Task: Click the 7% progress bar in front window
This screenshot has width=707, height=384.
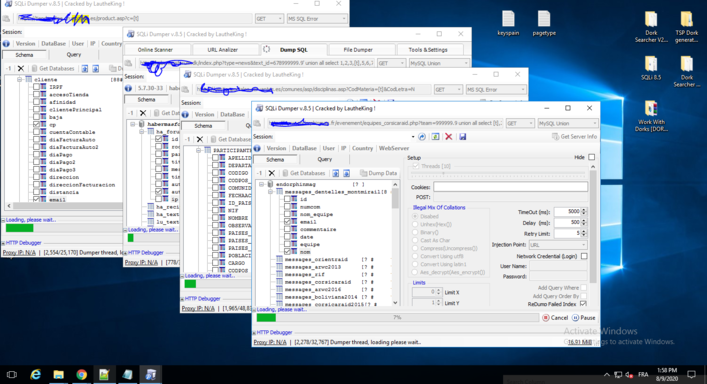Action: (x=397, y=318)
